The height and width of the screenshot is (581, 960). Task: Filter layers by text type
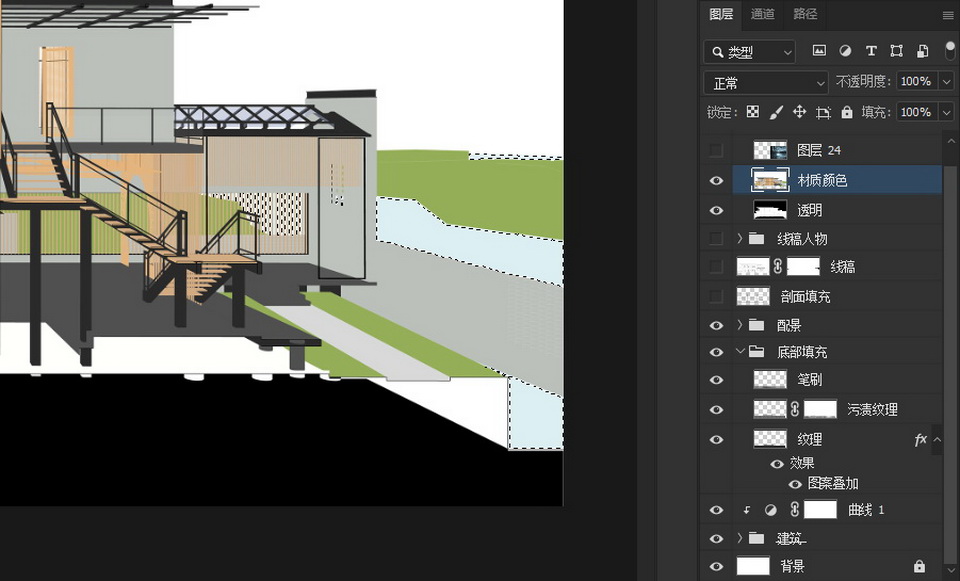(x=871, y=51)
